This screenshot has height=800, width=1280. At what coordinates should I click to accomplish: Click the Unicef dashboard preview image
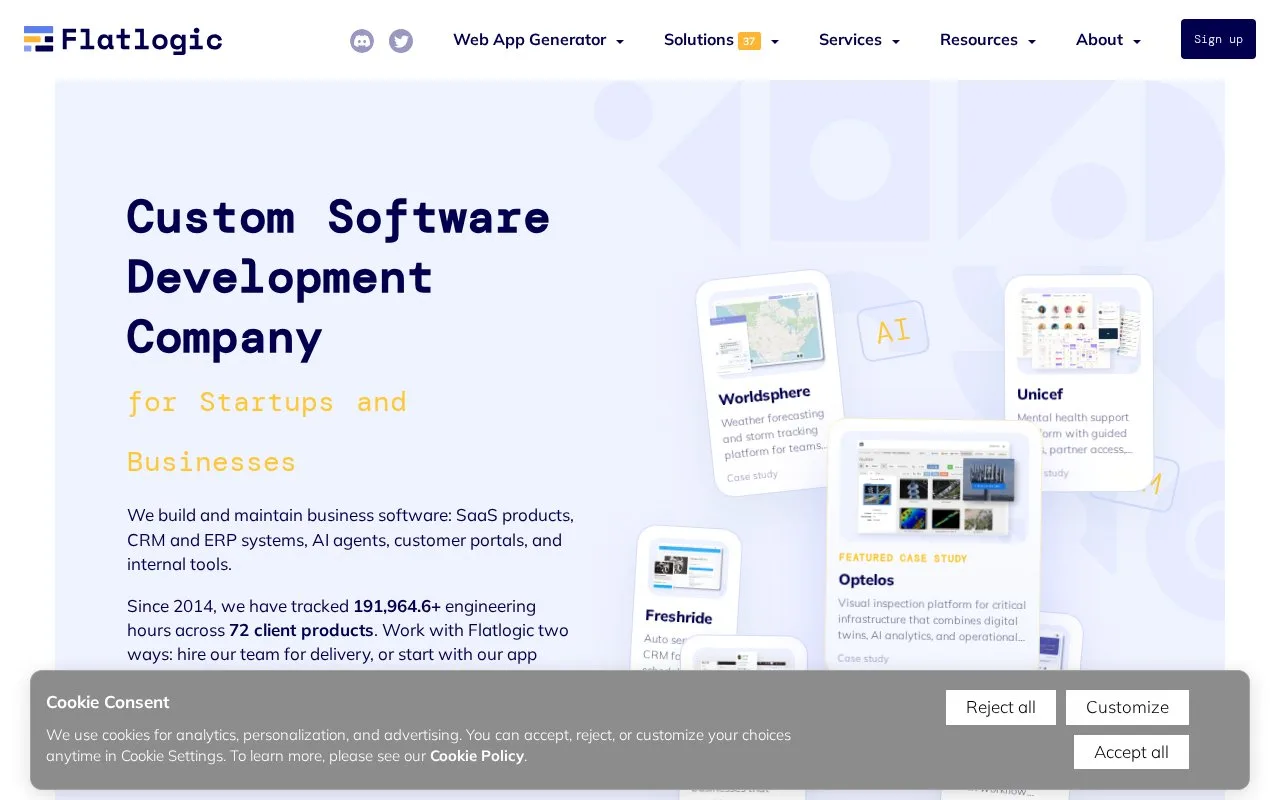pyautogui.click(x=1079, y=330)
